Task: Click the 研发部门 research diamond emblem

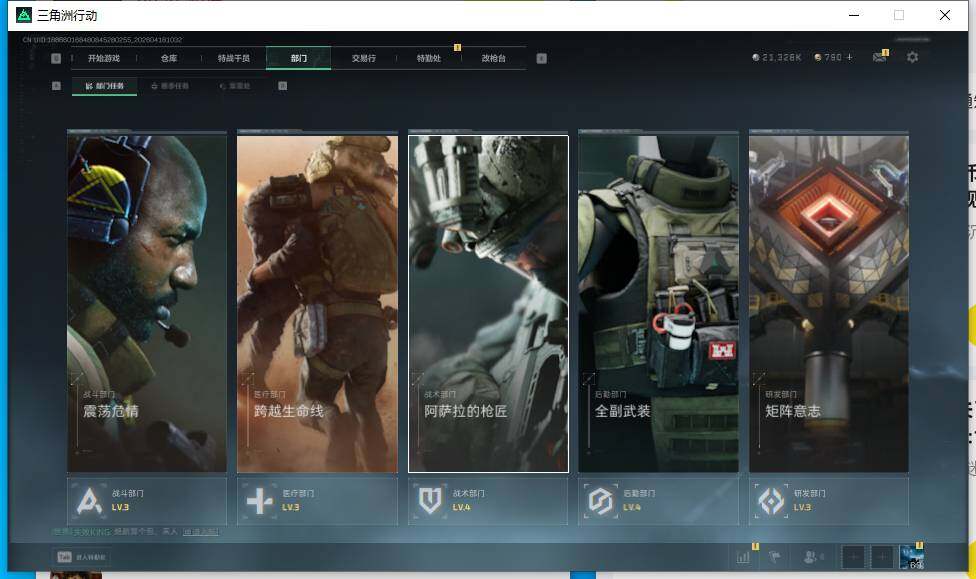Action: 771,500
